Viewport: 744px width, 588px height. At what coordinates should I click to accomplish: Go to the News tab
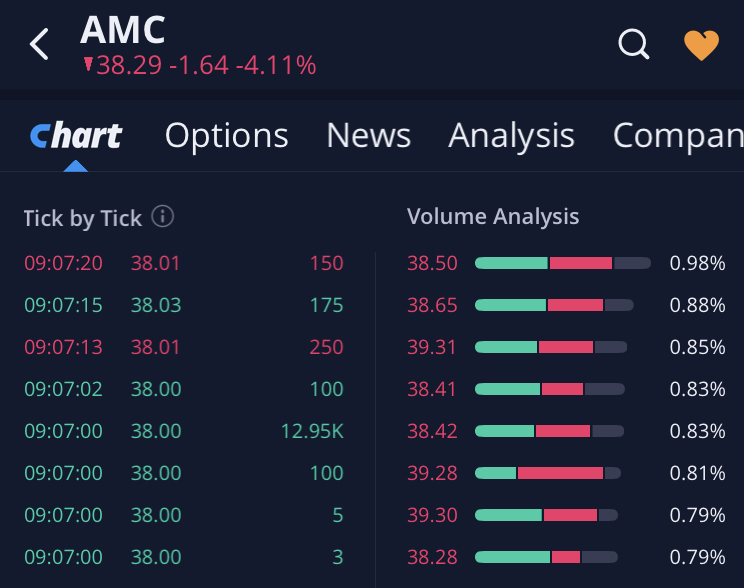[368, 136]
